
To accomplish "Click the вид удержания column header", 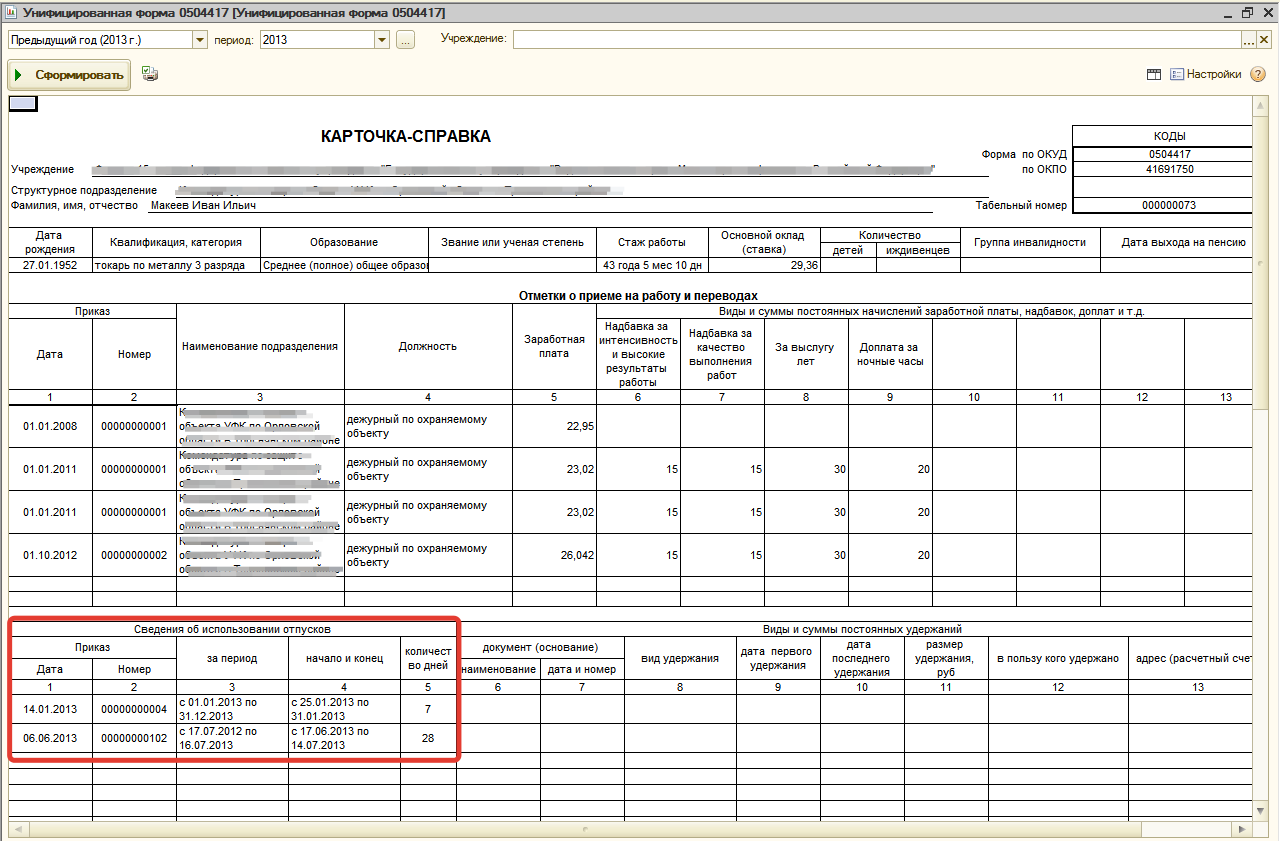I will tap(680, 658).
